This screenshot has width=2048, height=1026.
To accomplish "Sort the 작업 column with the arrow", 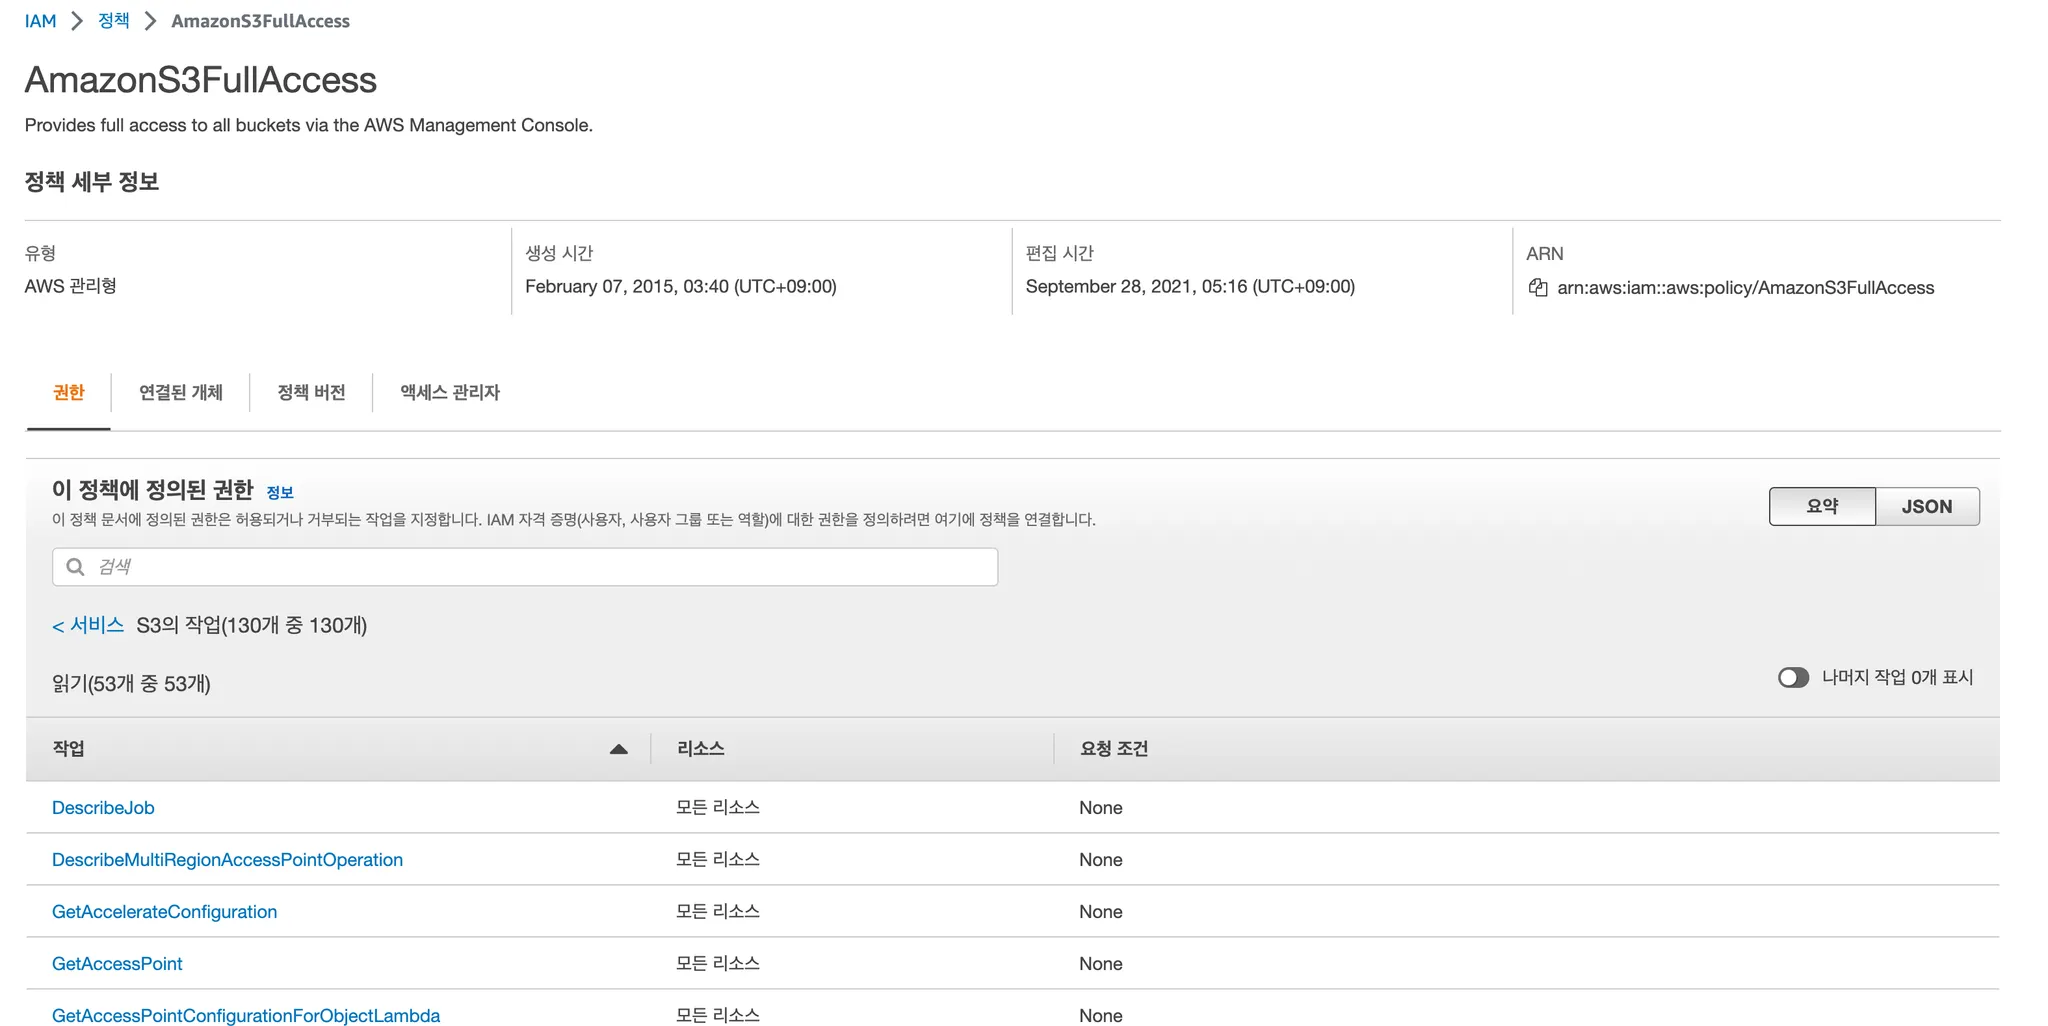I will pyautogui.click(x=619, y=749).
